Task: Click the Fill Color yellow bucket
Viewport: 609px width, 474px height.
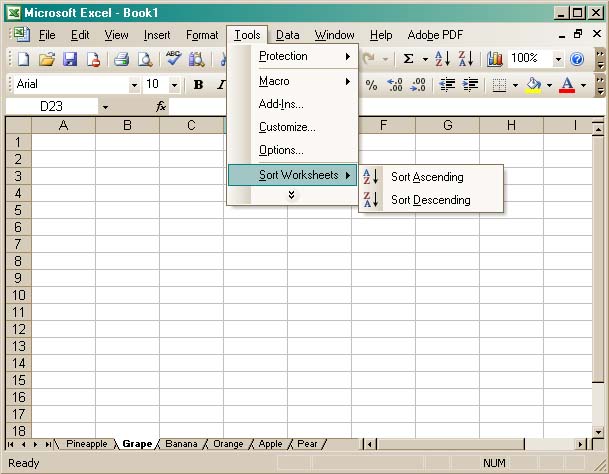Action: click(534, 85)
